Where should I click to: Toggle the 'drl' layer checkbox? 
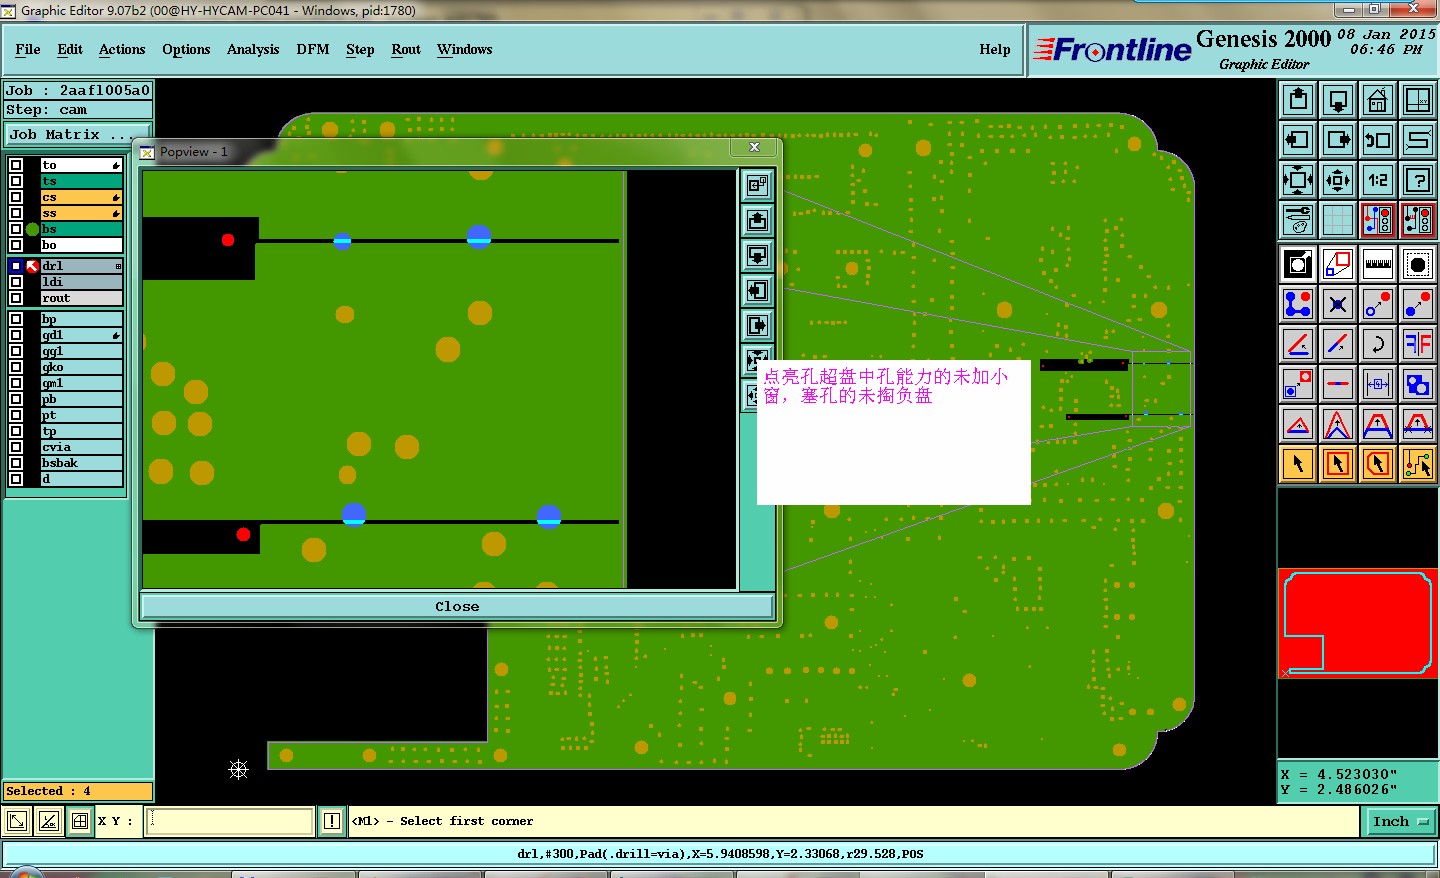coord(16,266)
